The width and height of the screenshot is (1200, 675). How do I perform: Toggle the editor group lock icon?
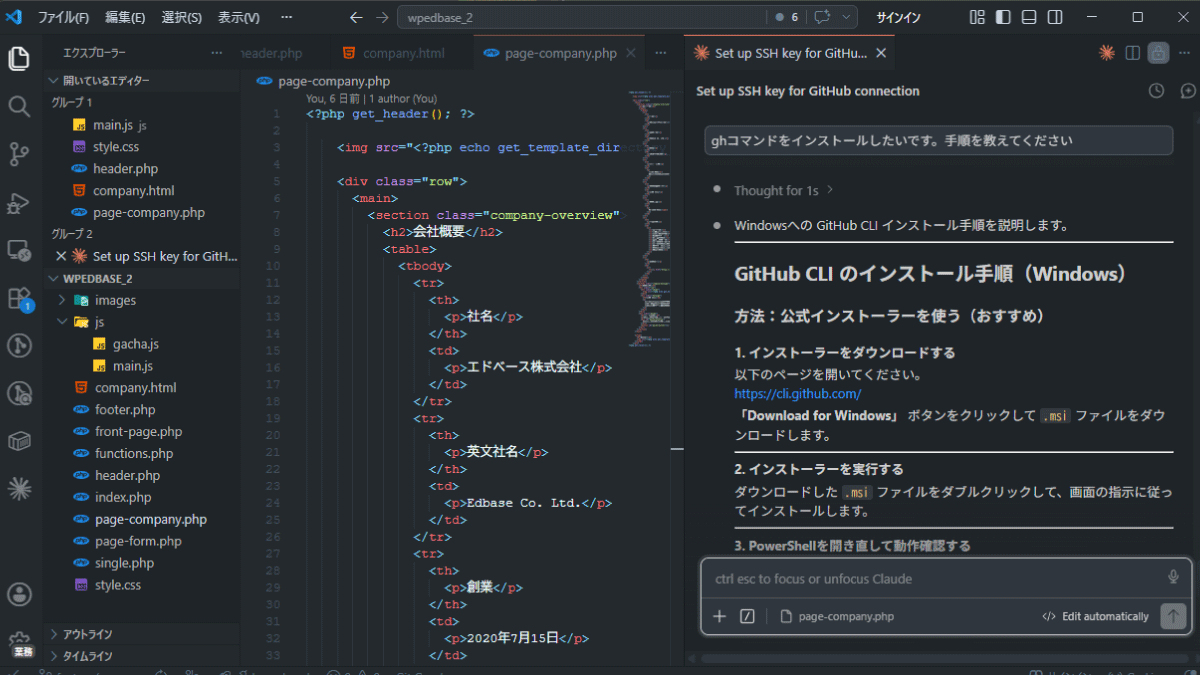pos(1158,53)
